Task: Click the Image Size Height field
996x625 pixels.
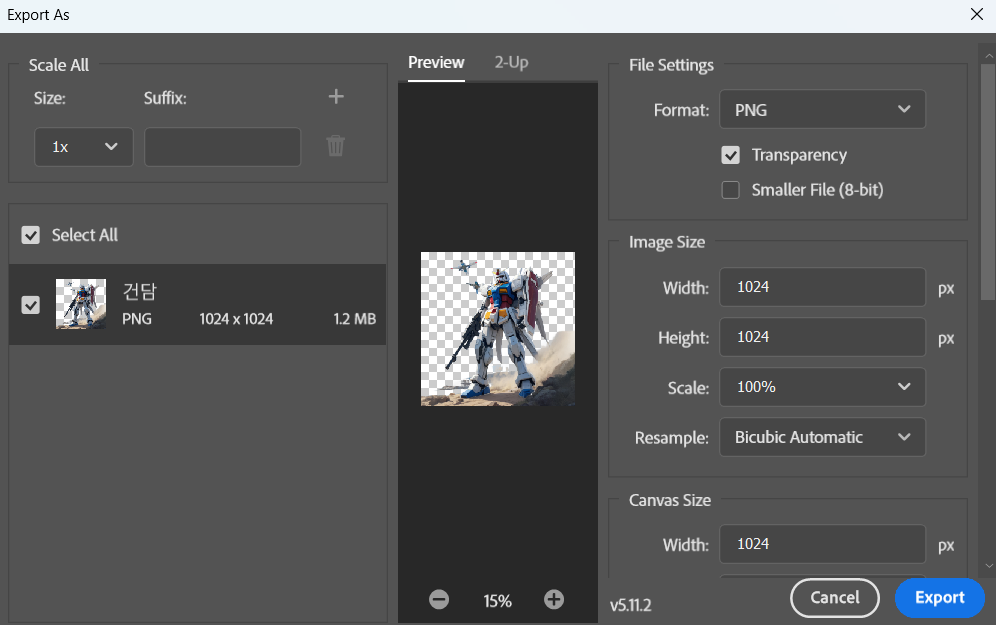Action: coord(822,337)
